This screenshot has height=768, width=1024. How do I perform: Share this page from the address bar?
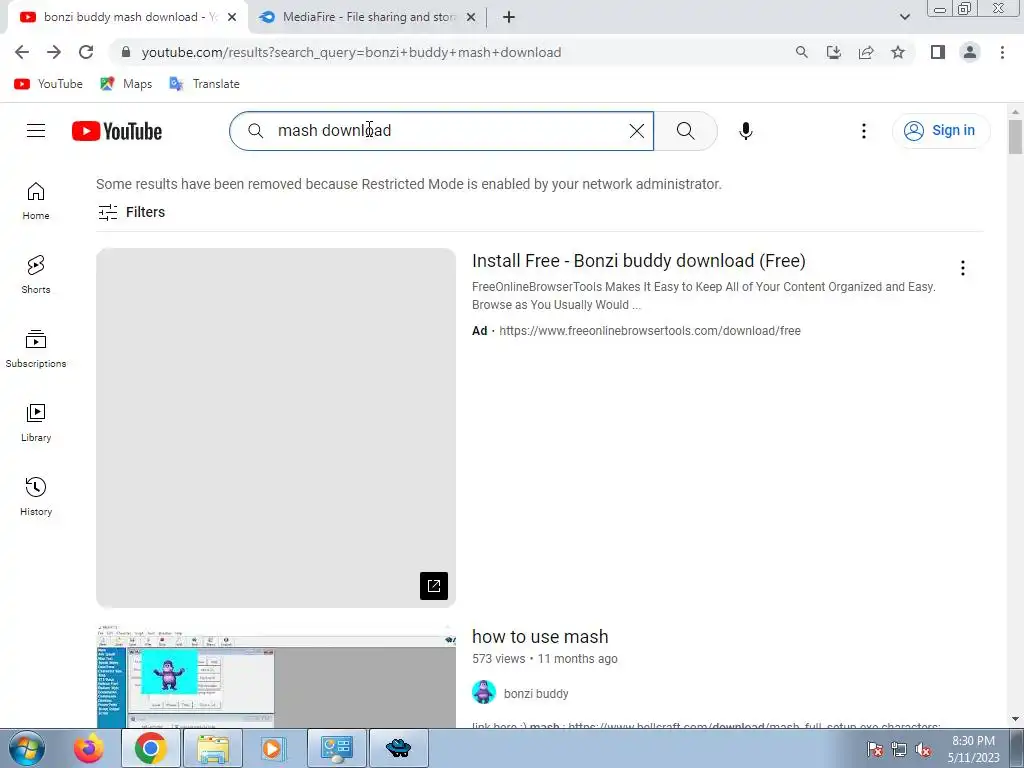tap(866, 52)
